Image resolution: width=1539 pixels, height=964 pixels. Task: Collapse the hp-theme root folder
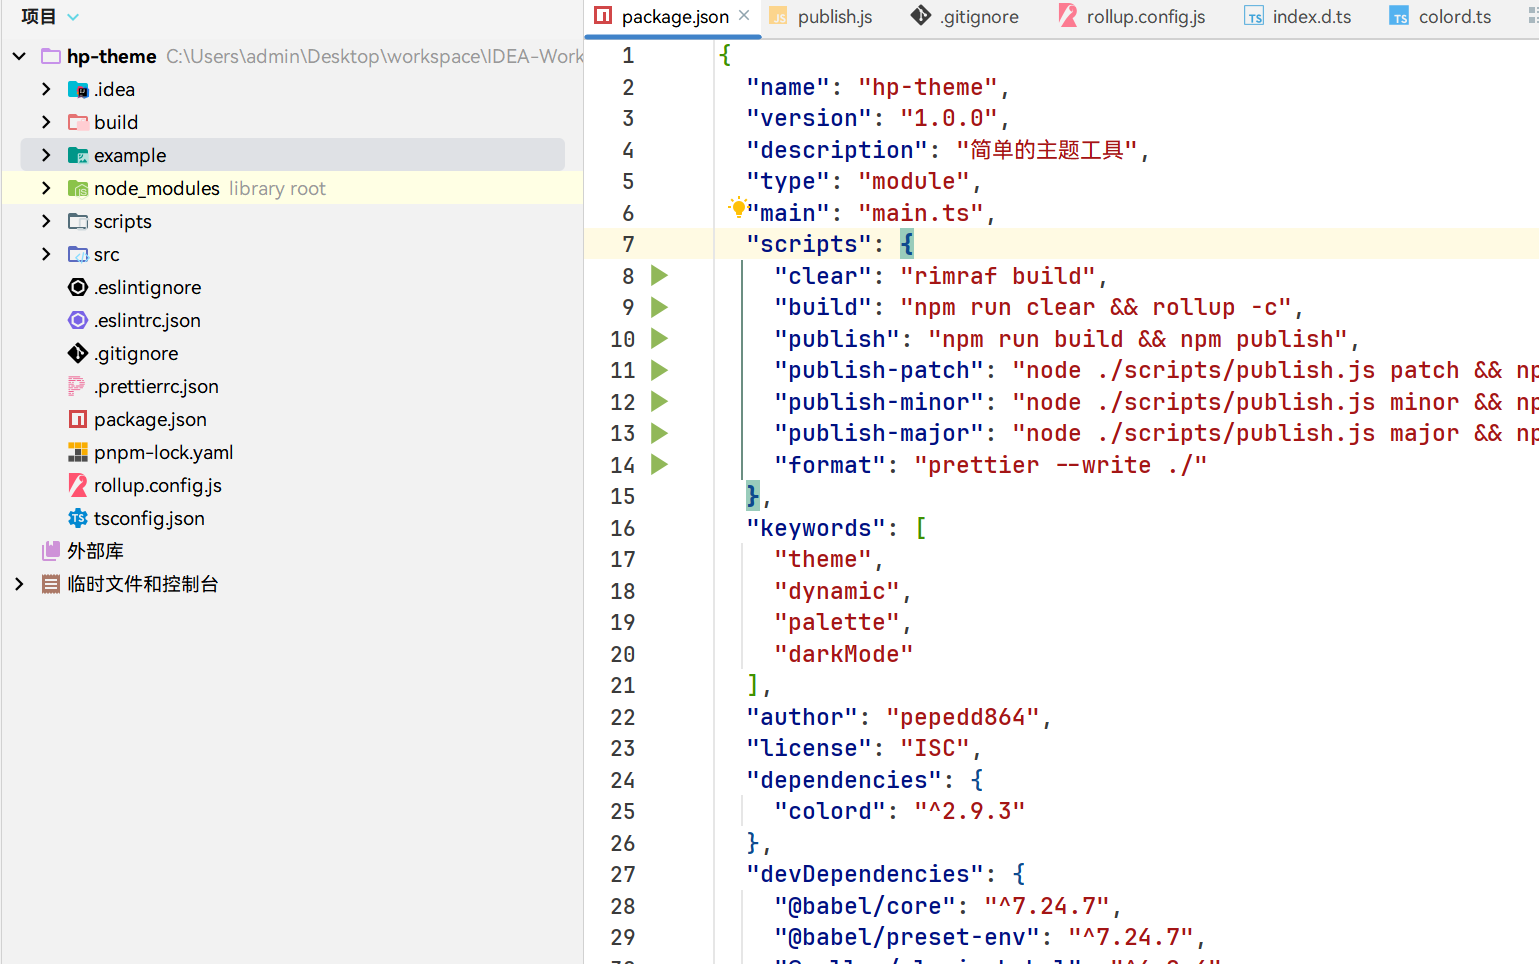(x=19, y=56)
